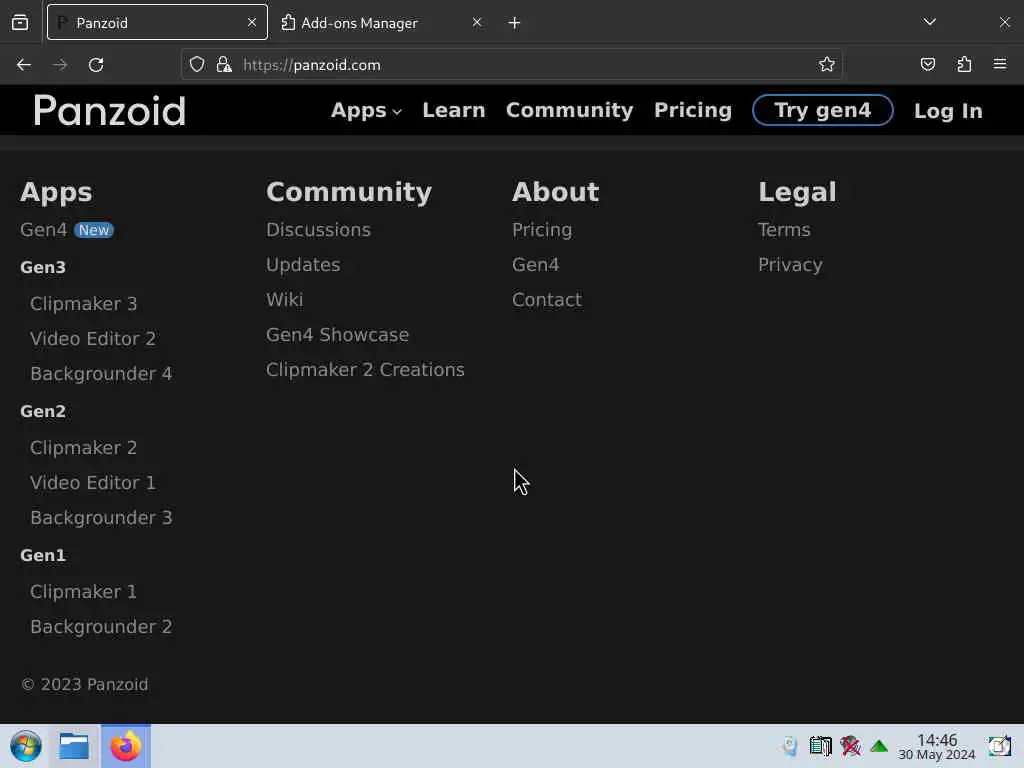Click the Panzoid logo
The height and width of the screenshot is (768, 1024).
[x=110, y=110]
